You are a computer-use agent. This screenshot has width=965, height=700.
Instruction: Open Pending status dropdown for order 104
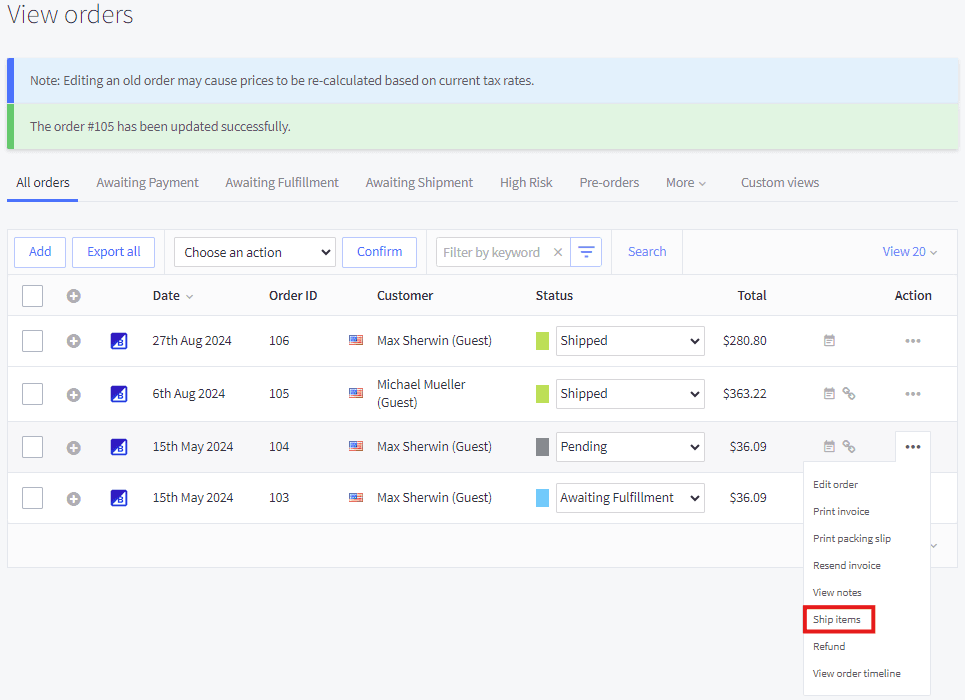coord(630,447)
